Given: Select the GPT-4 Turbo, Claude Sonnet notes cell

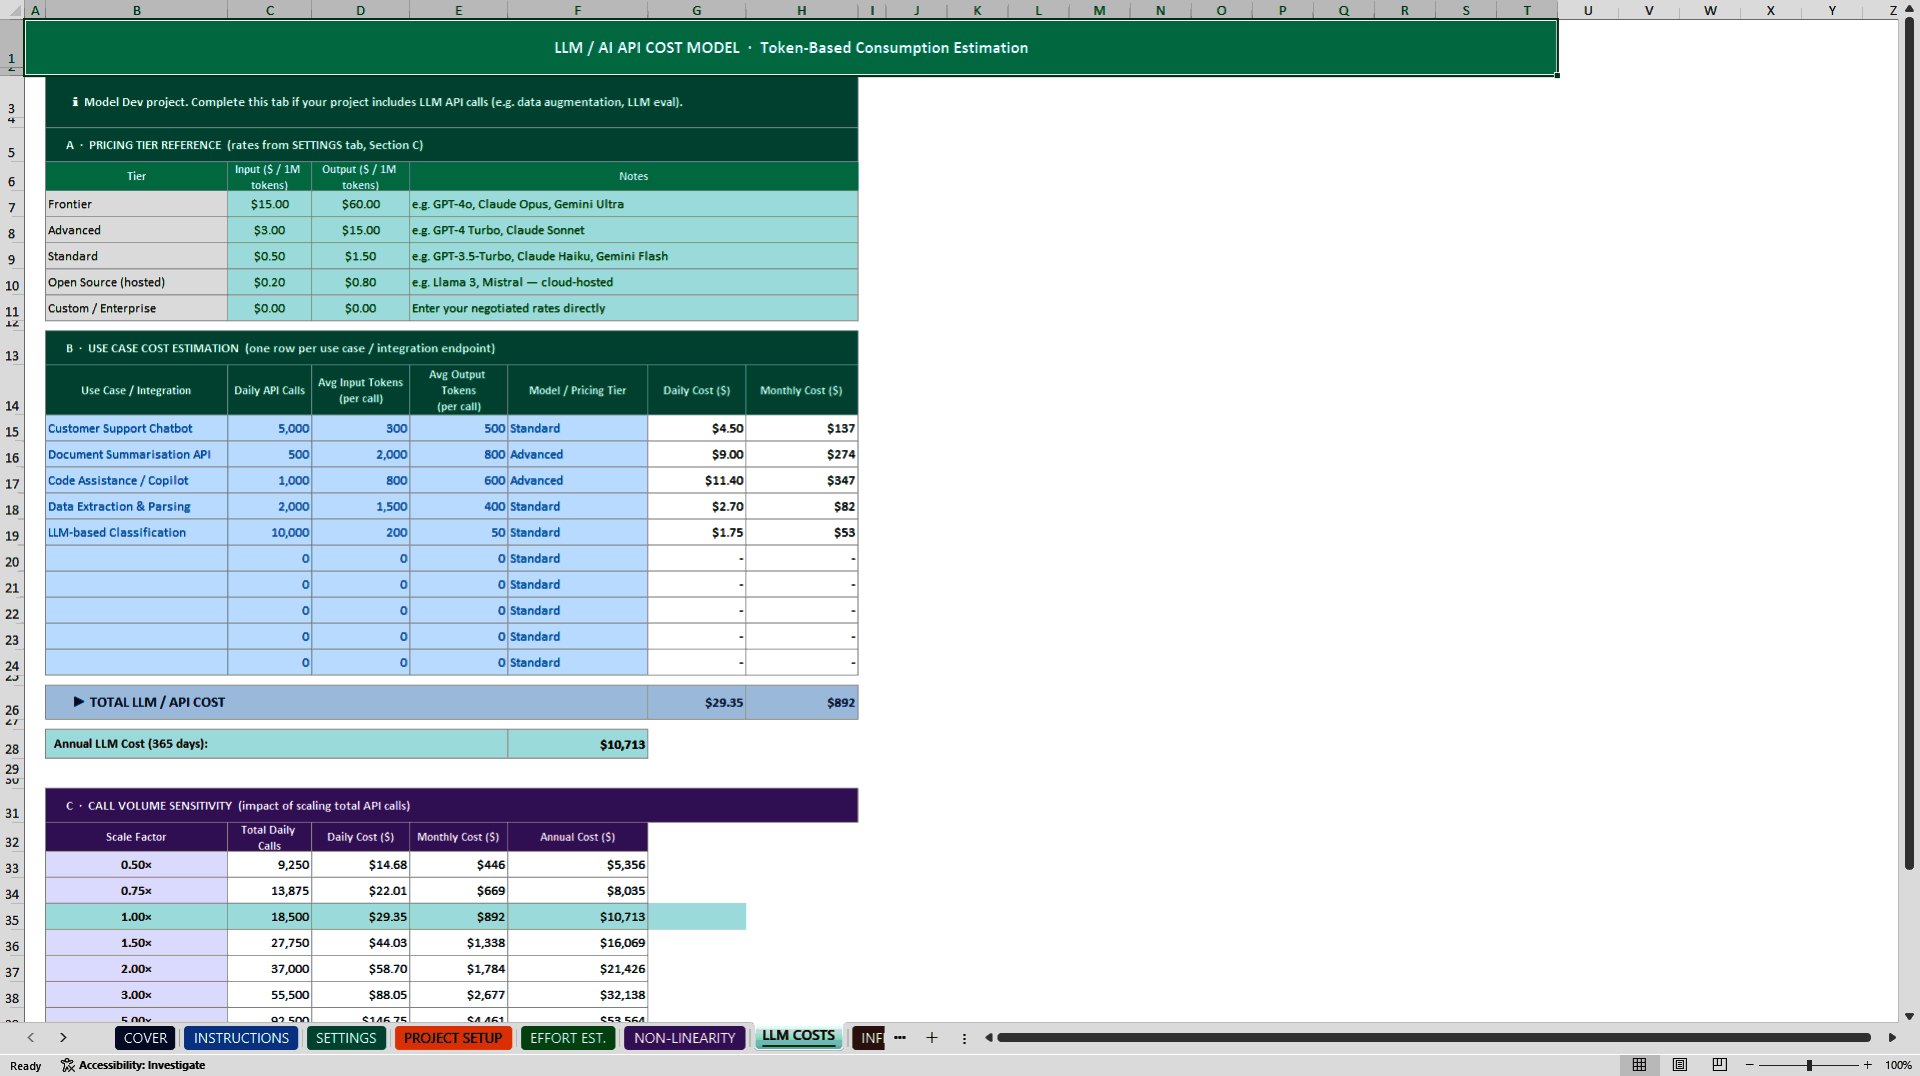Looking at the screenshot, I should 633,230.
